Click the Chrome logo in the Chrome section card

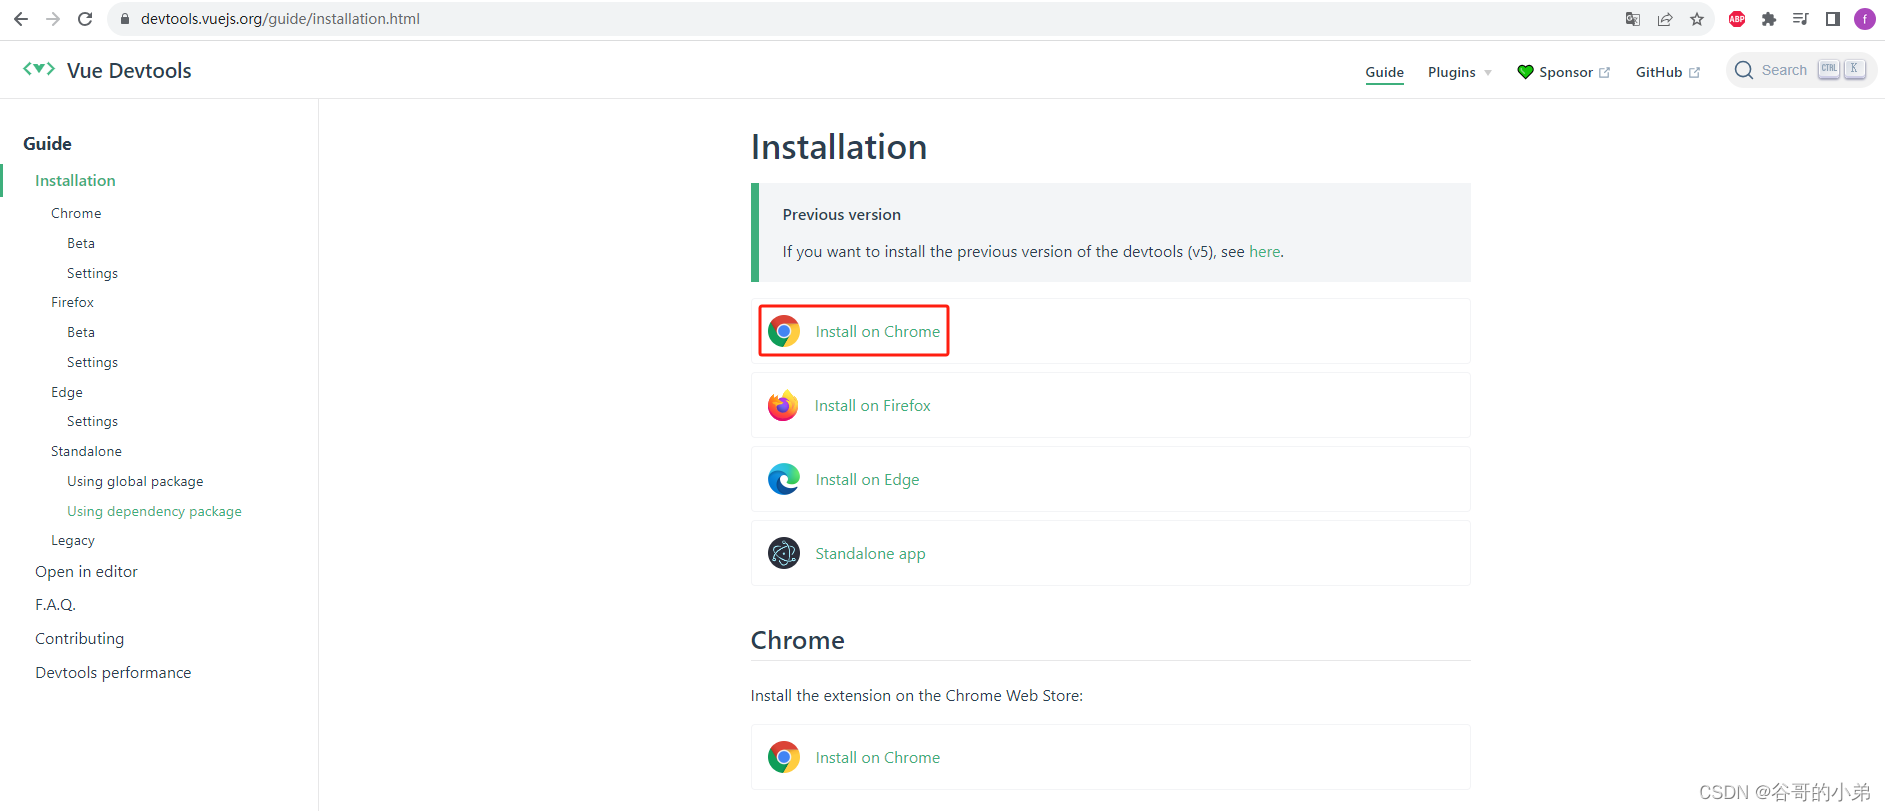click(x=784, y=757)
